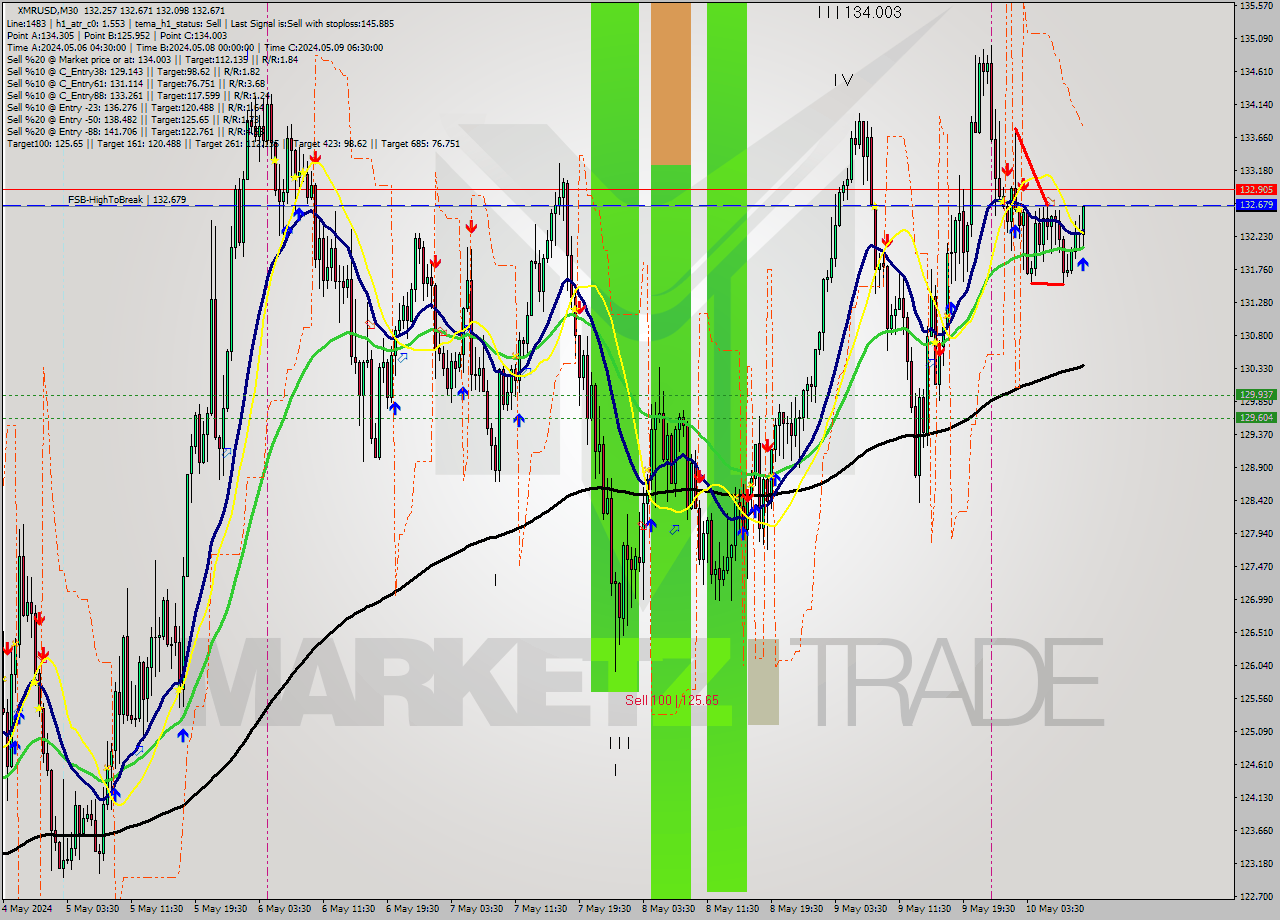The height and width of the screenshot is (920, 1280).
Task: Select the green 129.604 price tag
Action: pos(1256,418)
